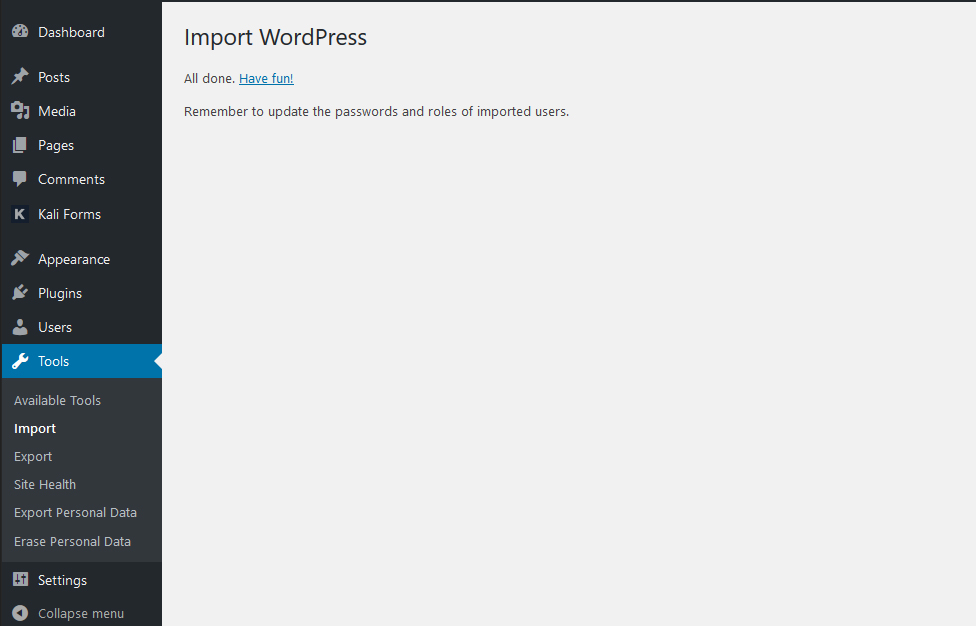Open Available Tools submenu item

[57, 401]
